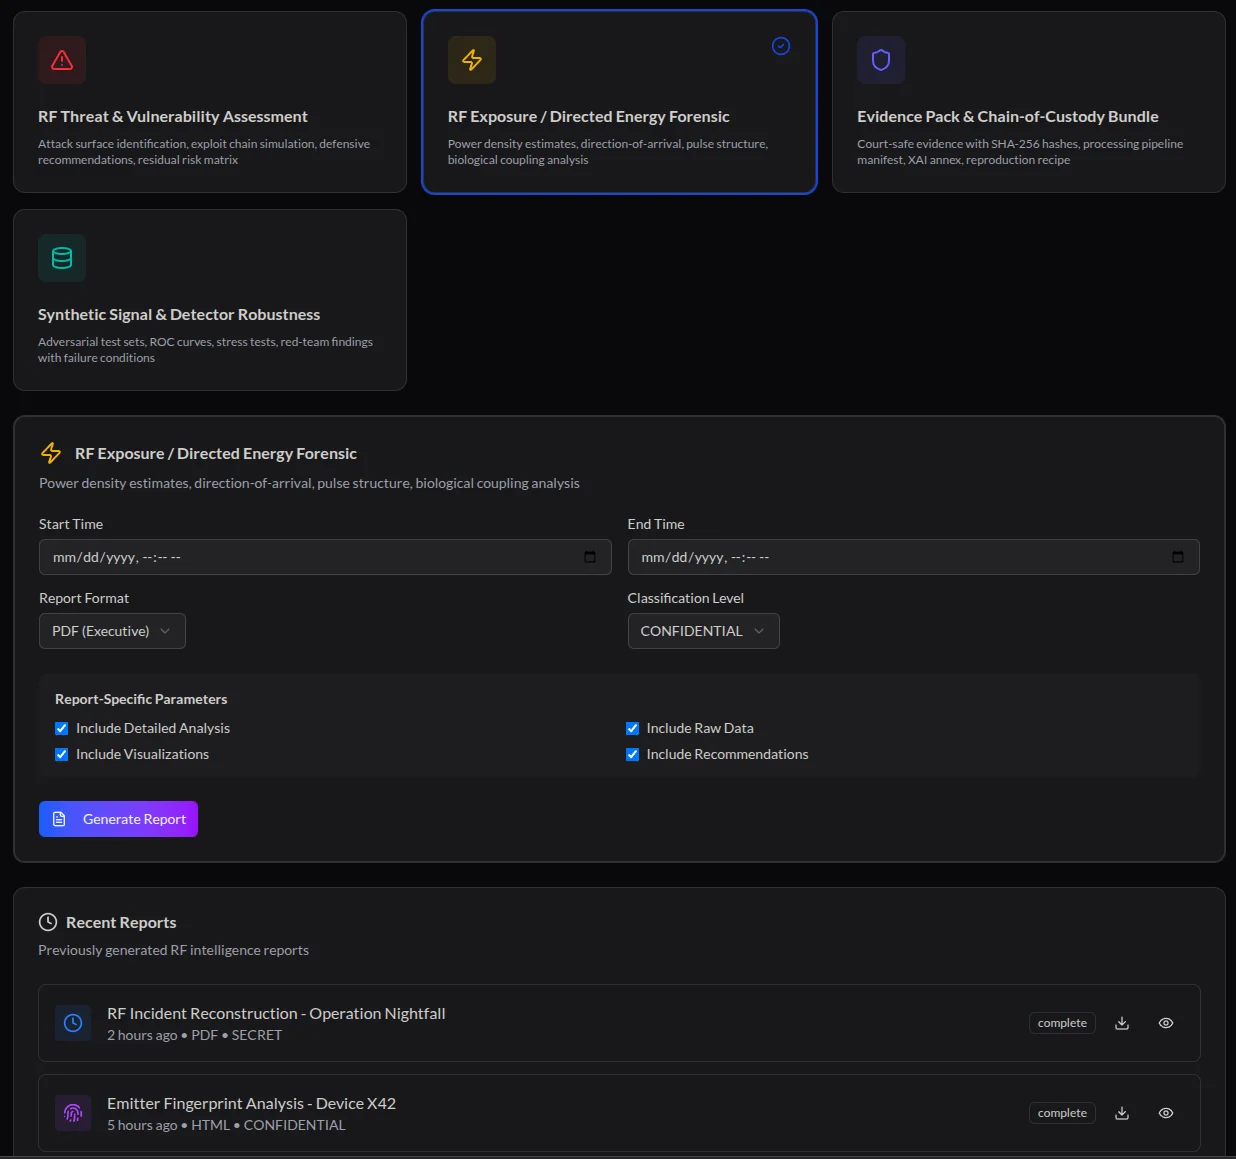This screenshot has height=1159, width=1236.
Task: Click the Start Time date input field
Action: [x=300, y=557]
